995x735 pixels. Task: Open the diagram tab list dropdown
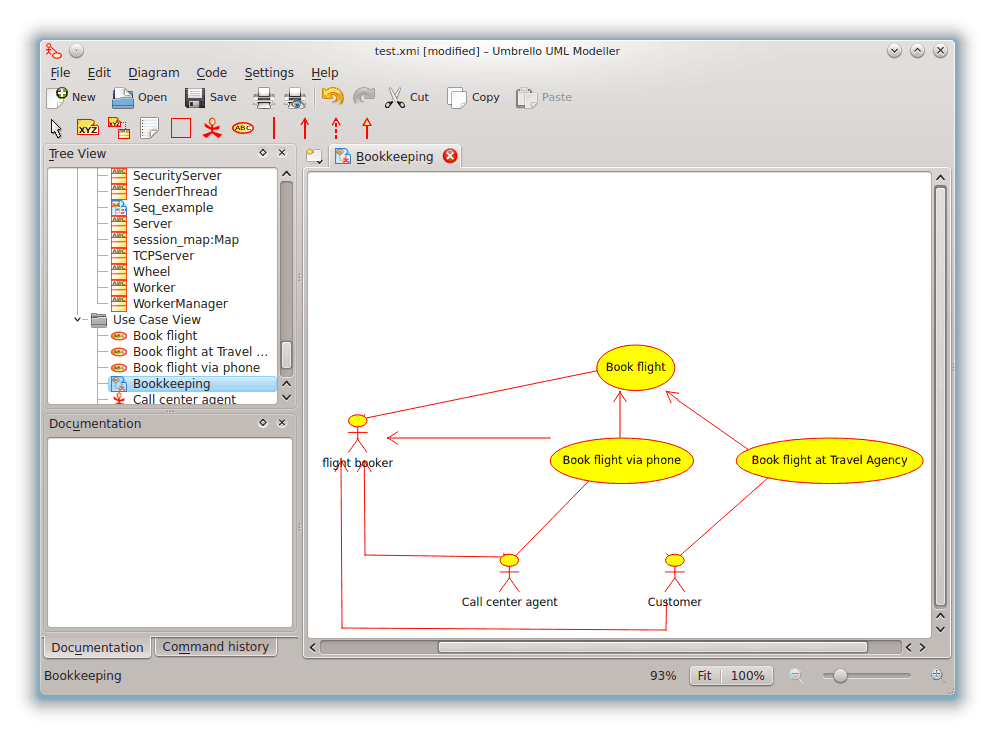[x=315, y=156]
